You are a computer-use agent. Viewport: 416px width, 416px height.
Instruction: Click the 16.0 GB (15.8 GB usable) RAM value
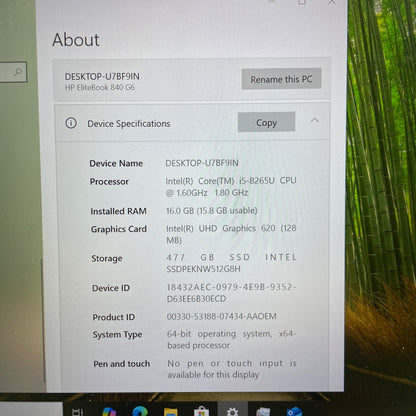[x=212, y=211]
